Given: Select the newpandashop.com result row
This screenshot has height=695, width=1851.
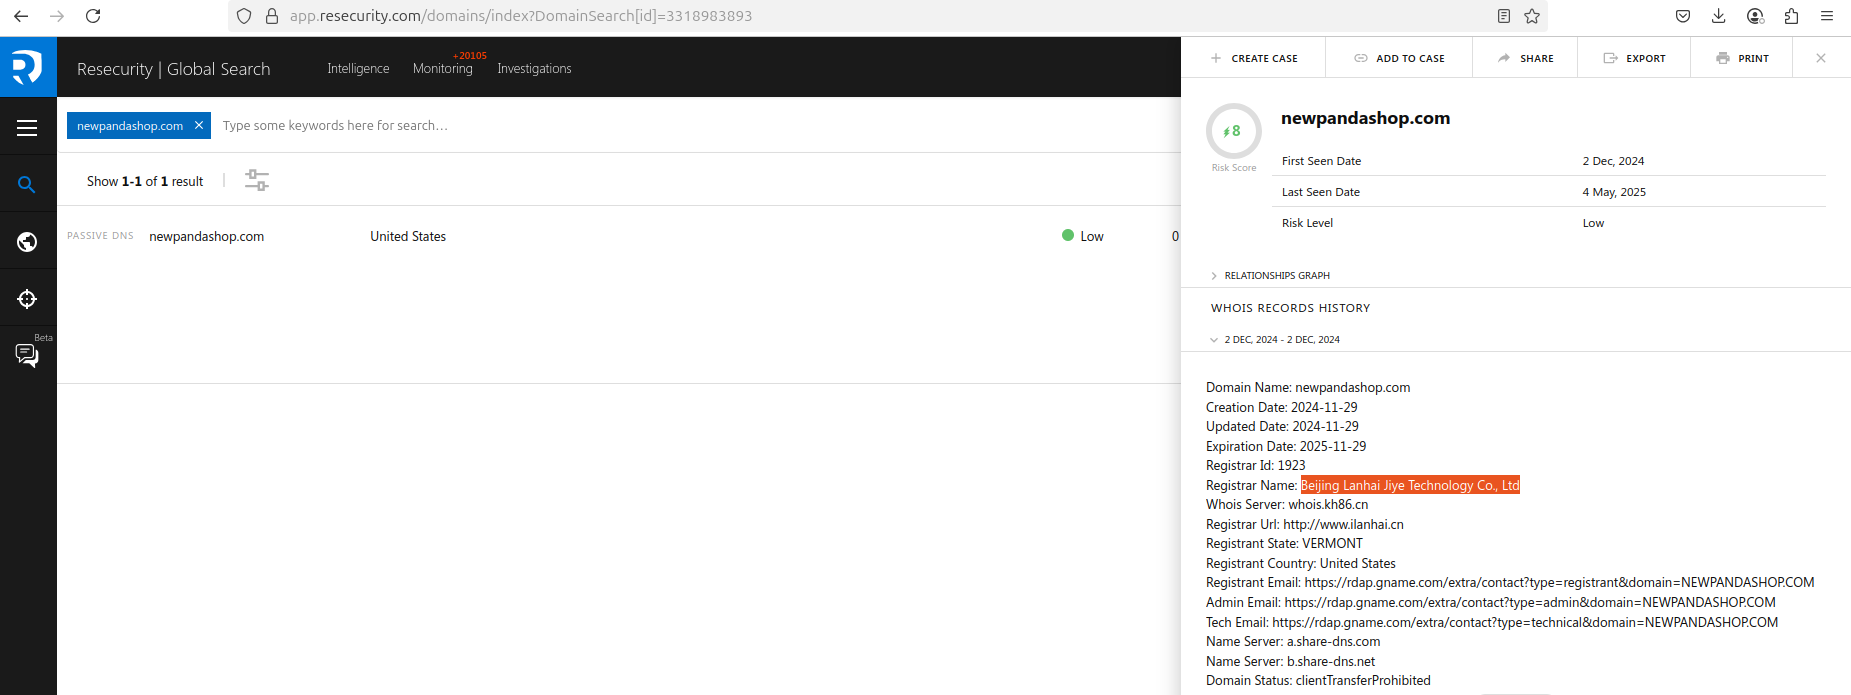Looking at the screenshot, I should click(x=619, y=236).
